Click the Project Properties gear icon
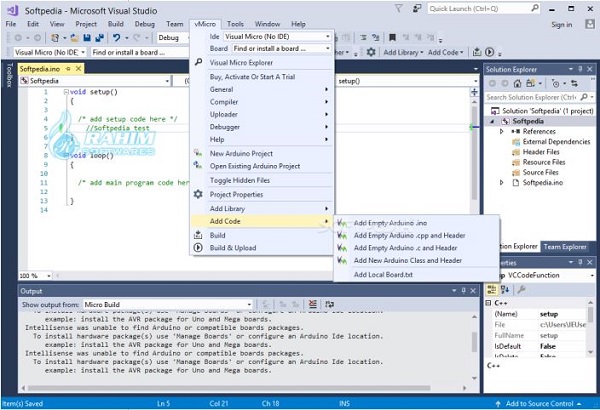 [x=198, y=194]
